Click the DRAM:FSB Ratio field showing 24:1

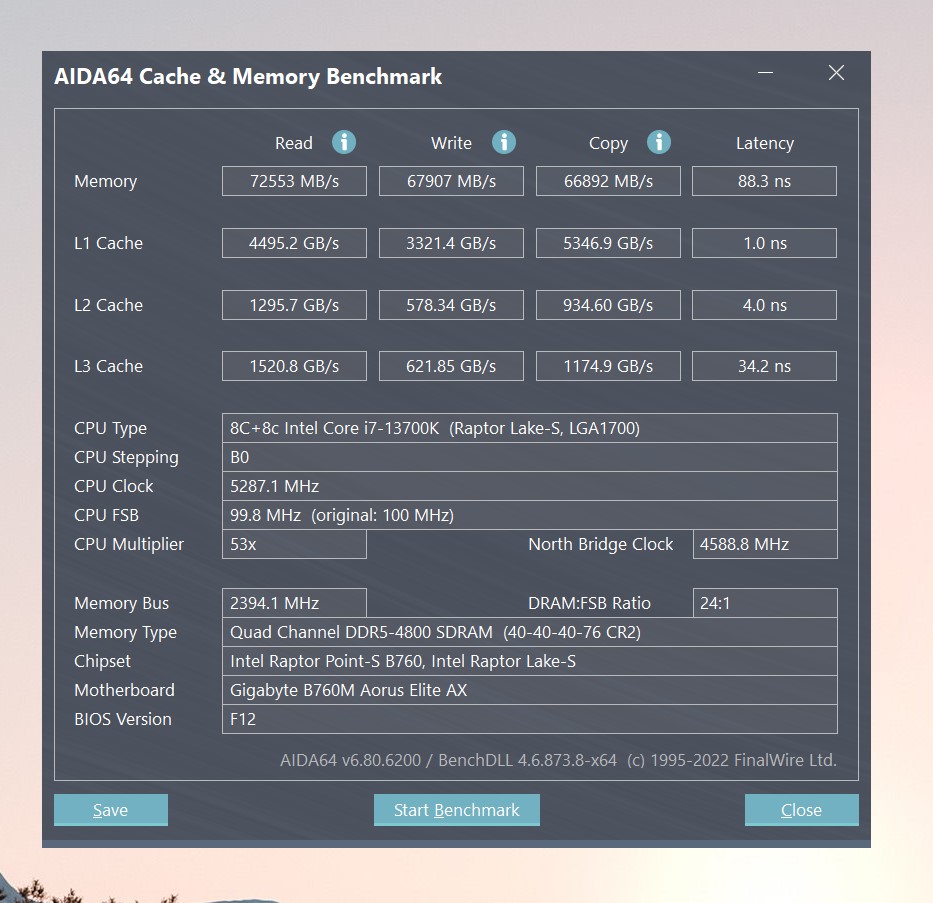(x=763, y=603)
